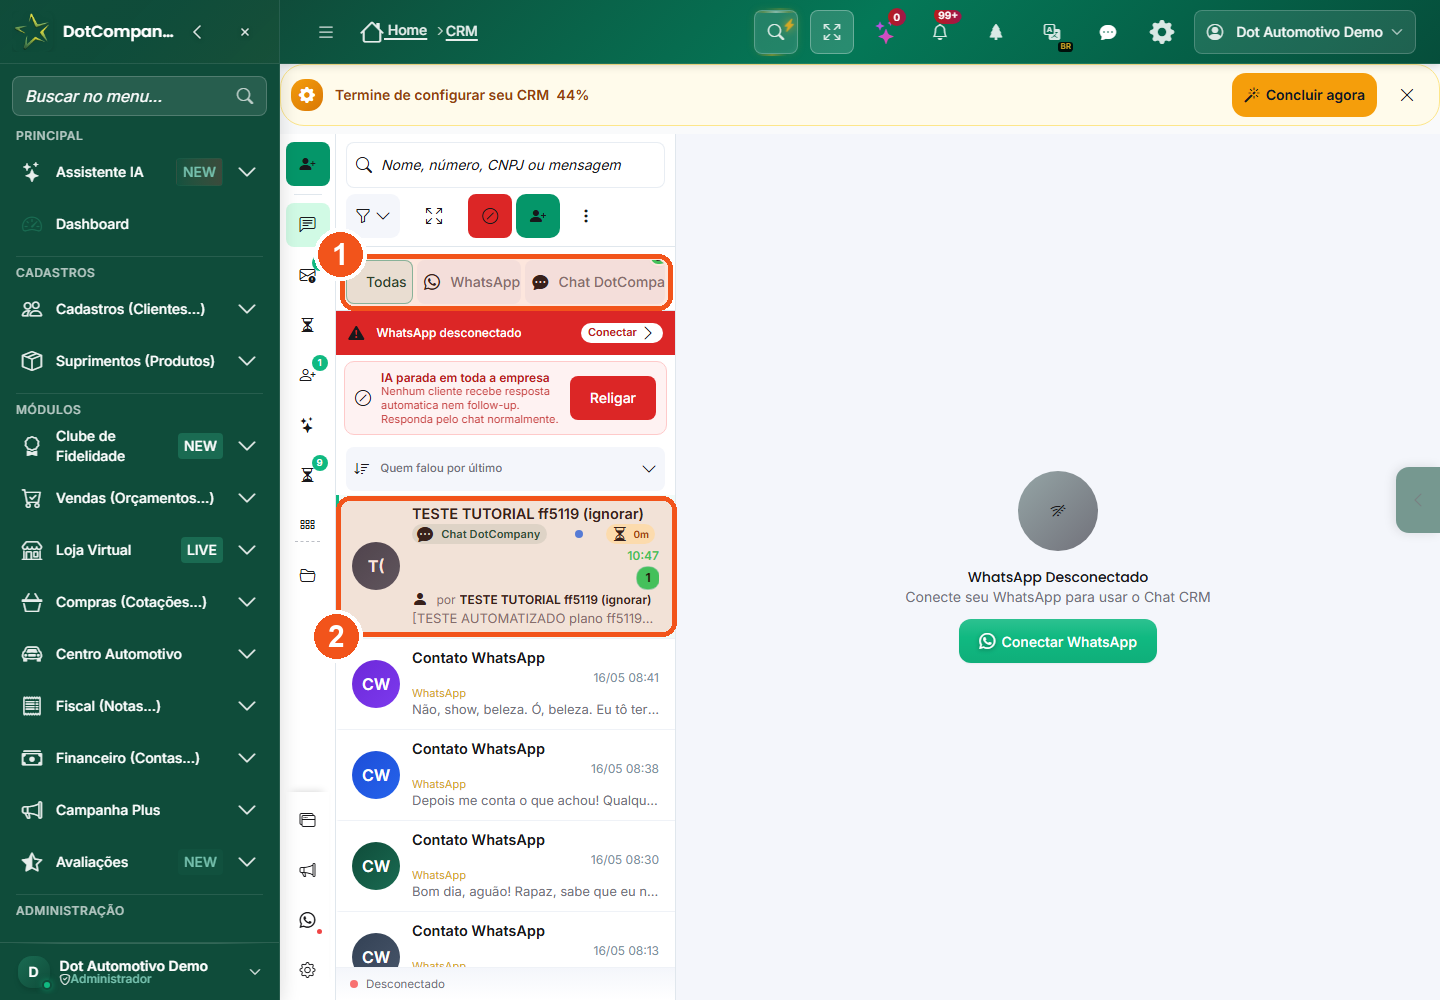This screenshot has height=1000, width=1440.
Task: Click the Conectar WhatsApp button
Action: pyautogui.click(x=1058, y=641)
